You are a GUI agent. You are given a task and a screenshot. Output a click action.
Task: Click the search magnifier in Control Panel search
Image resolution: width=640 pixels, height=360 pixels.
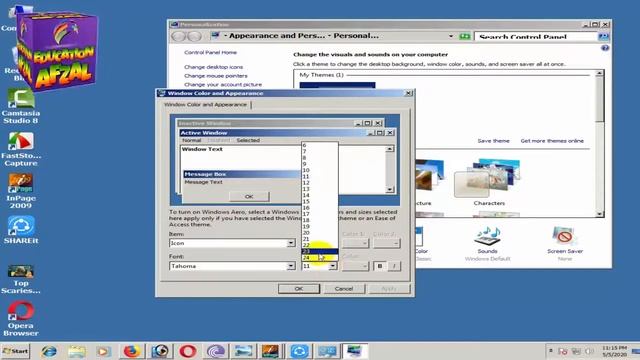[603, 37]
